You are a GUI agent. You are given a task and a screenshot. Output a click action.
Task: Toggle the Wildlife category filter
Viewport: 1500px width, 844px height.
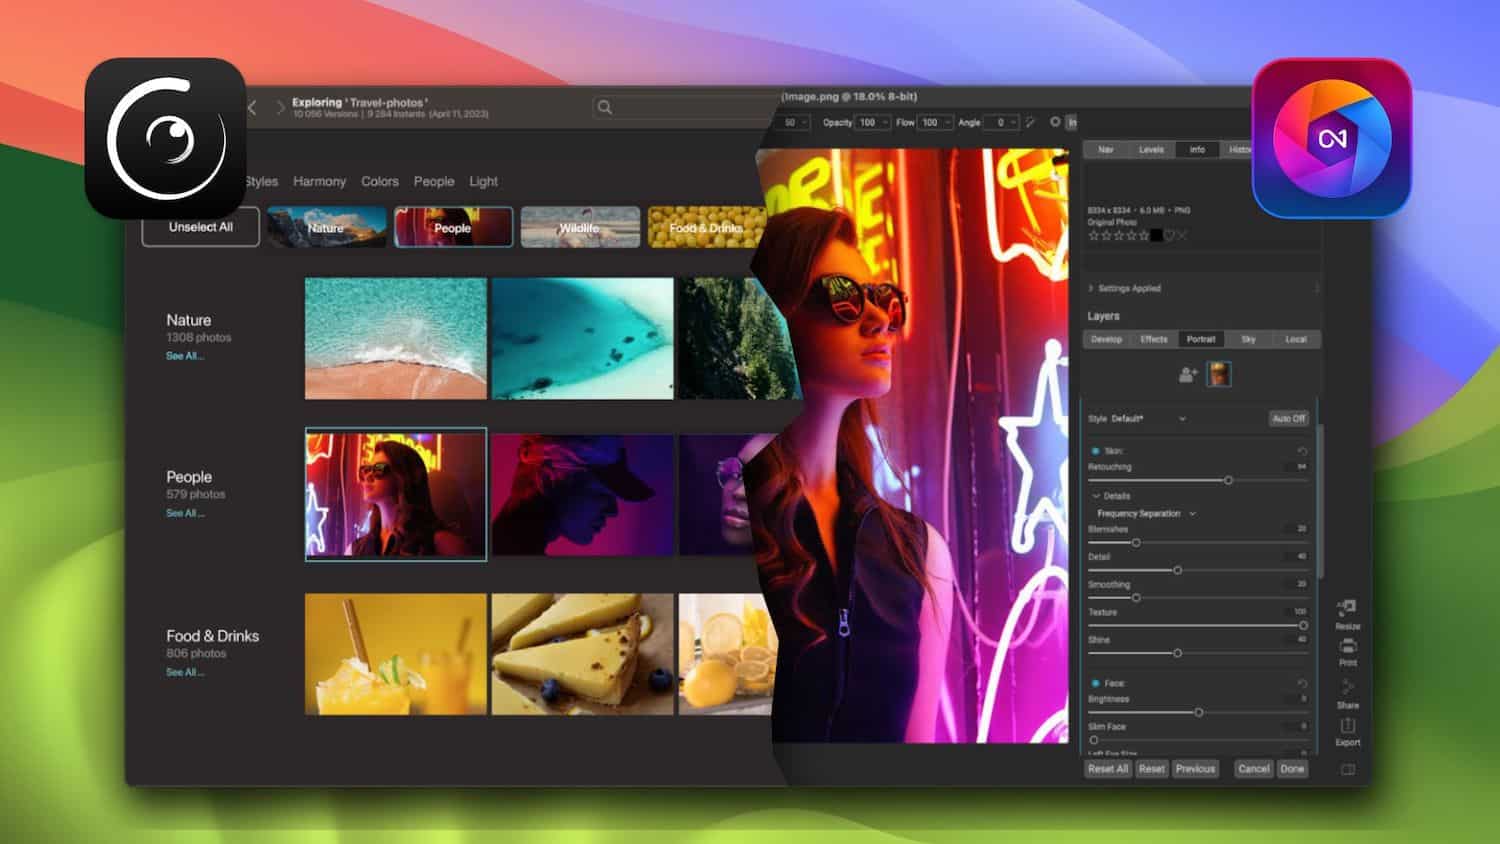(580, 227)
